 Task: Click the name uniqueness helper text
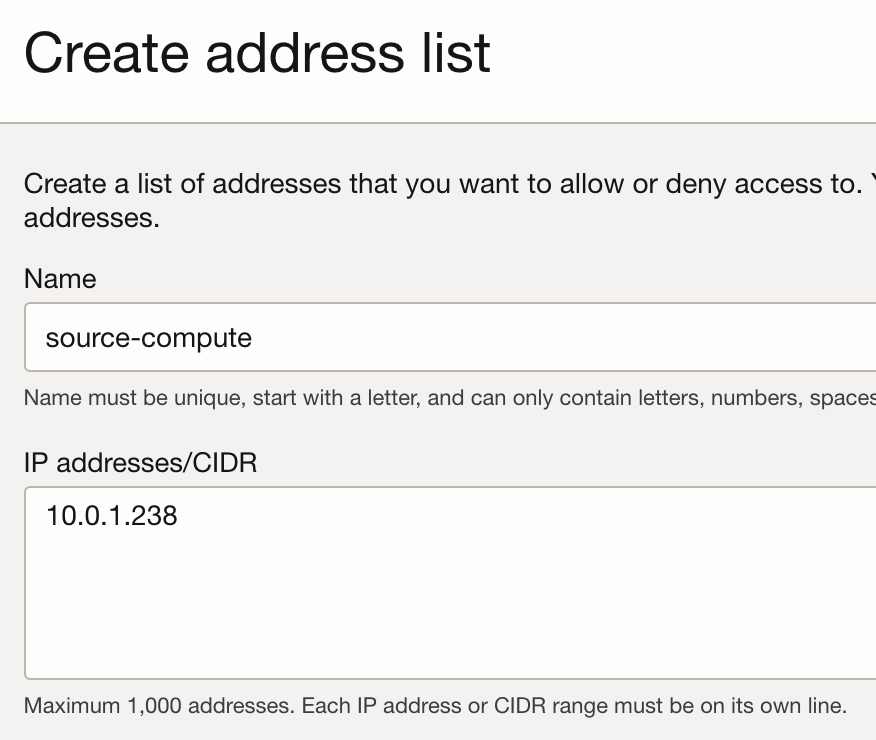coord(450,398)
